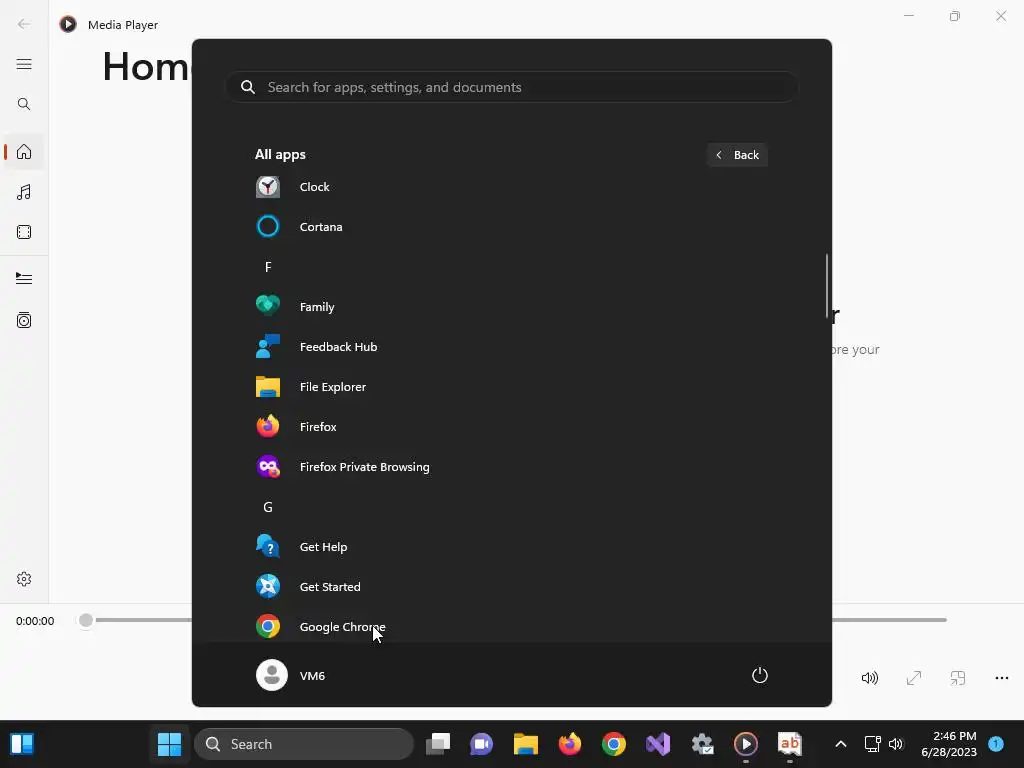Click the Windows Start button on taskbar
The width and height of the screenshot is (1024, 768).
tap(170, 744)
